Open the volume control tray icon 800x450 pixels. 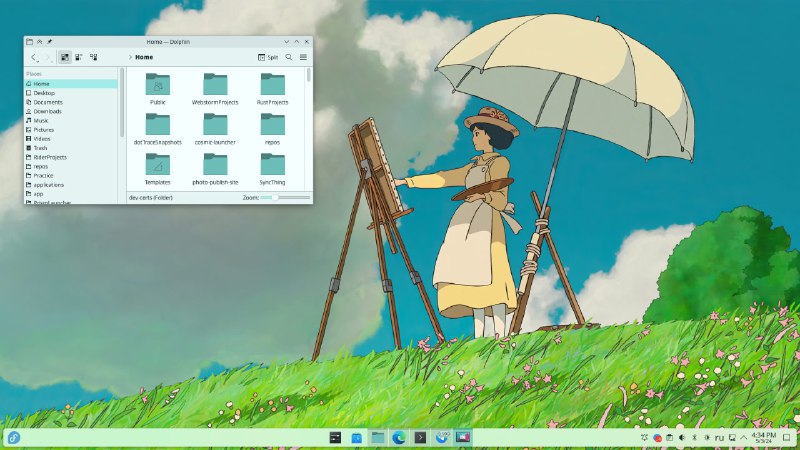pyautogui.click(x=682, y=438)
